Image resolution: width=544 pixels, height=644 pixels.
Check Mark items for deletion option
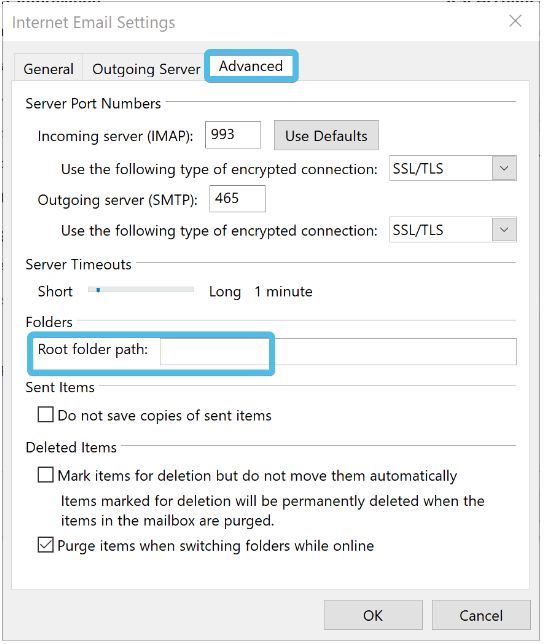[46, 475]
